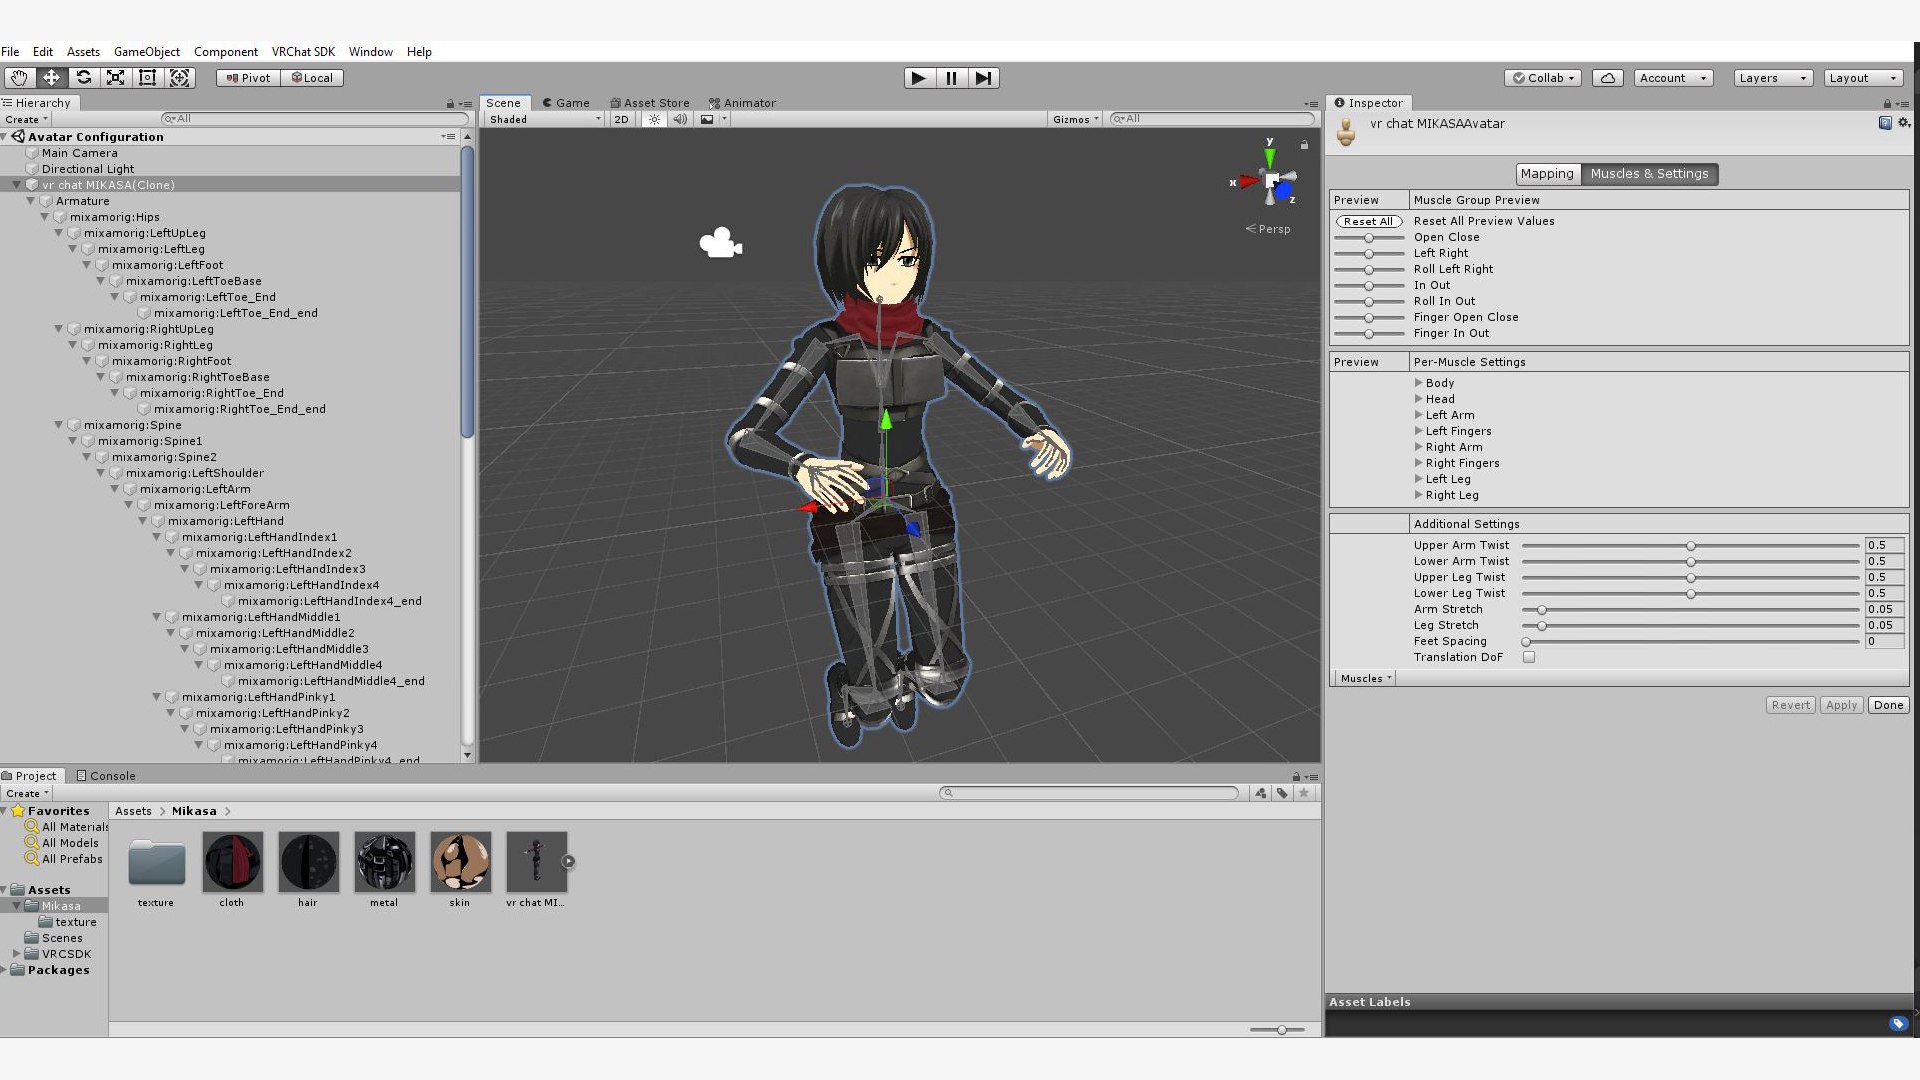This screenshot has height=1080, width=1920.
Task: Open the Layers dropdown
Action: pos(1773,78)
